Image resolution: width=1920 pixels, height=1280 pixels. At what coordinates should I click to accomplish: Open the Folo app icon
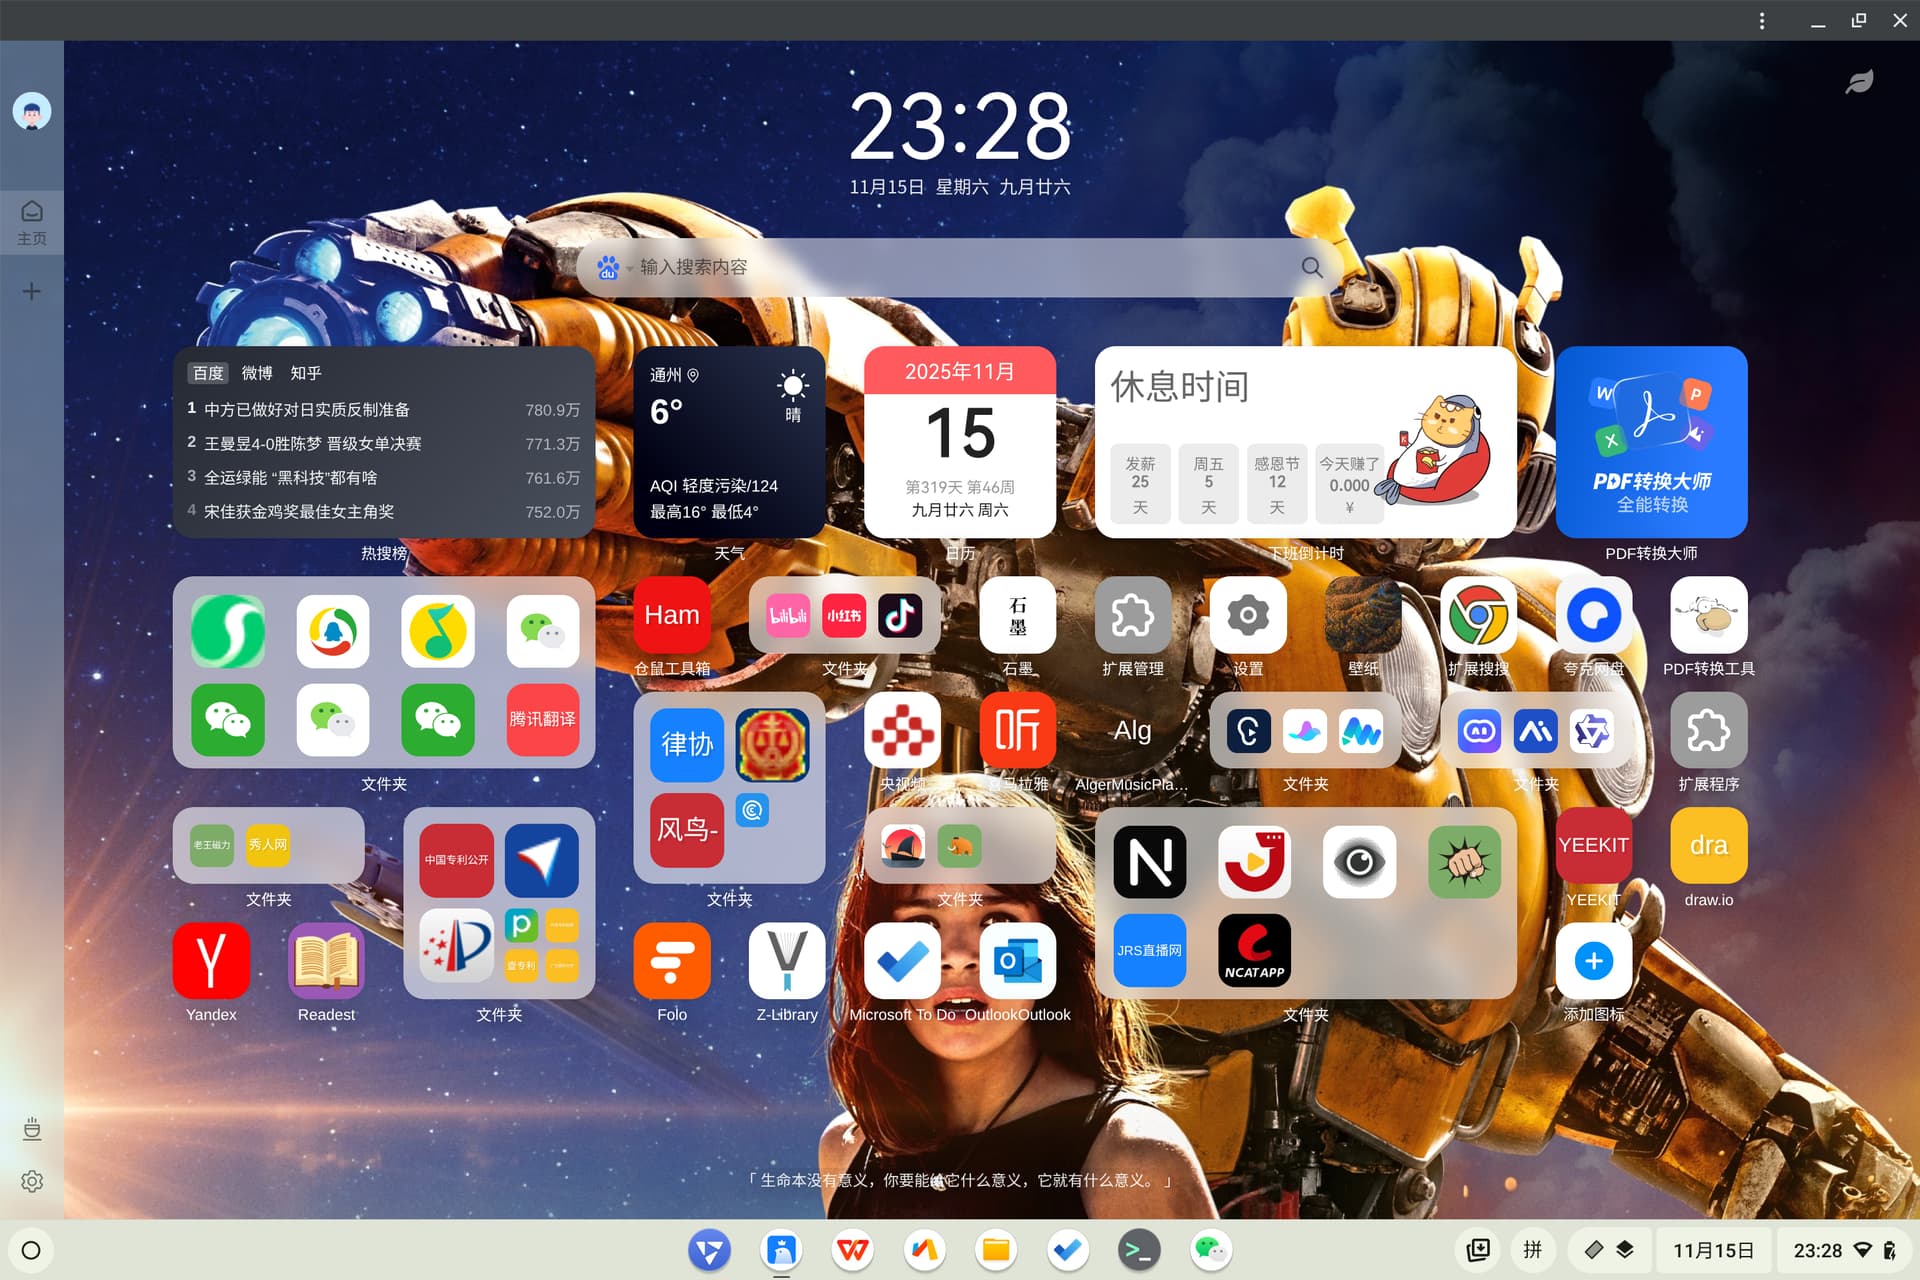point(672,961)
